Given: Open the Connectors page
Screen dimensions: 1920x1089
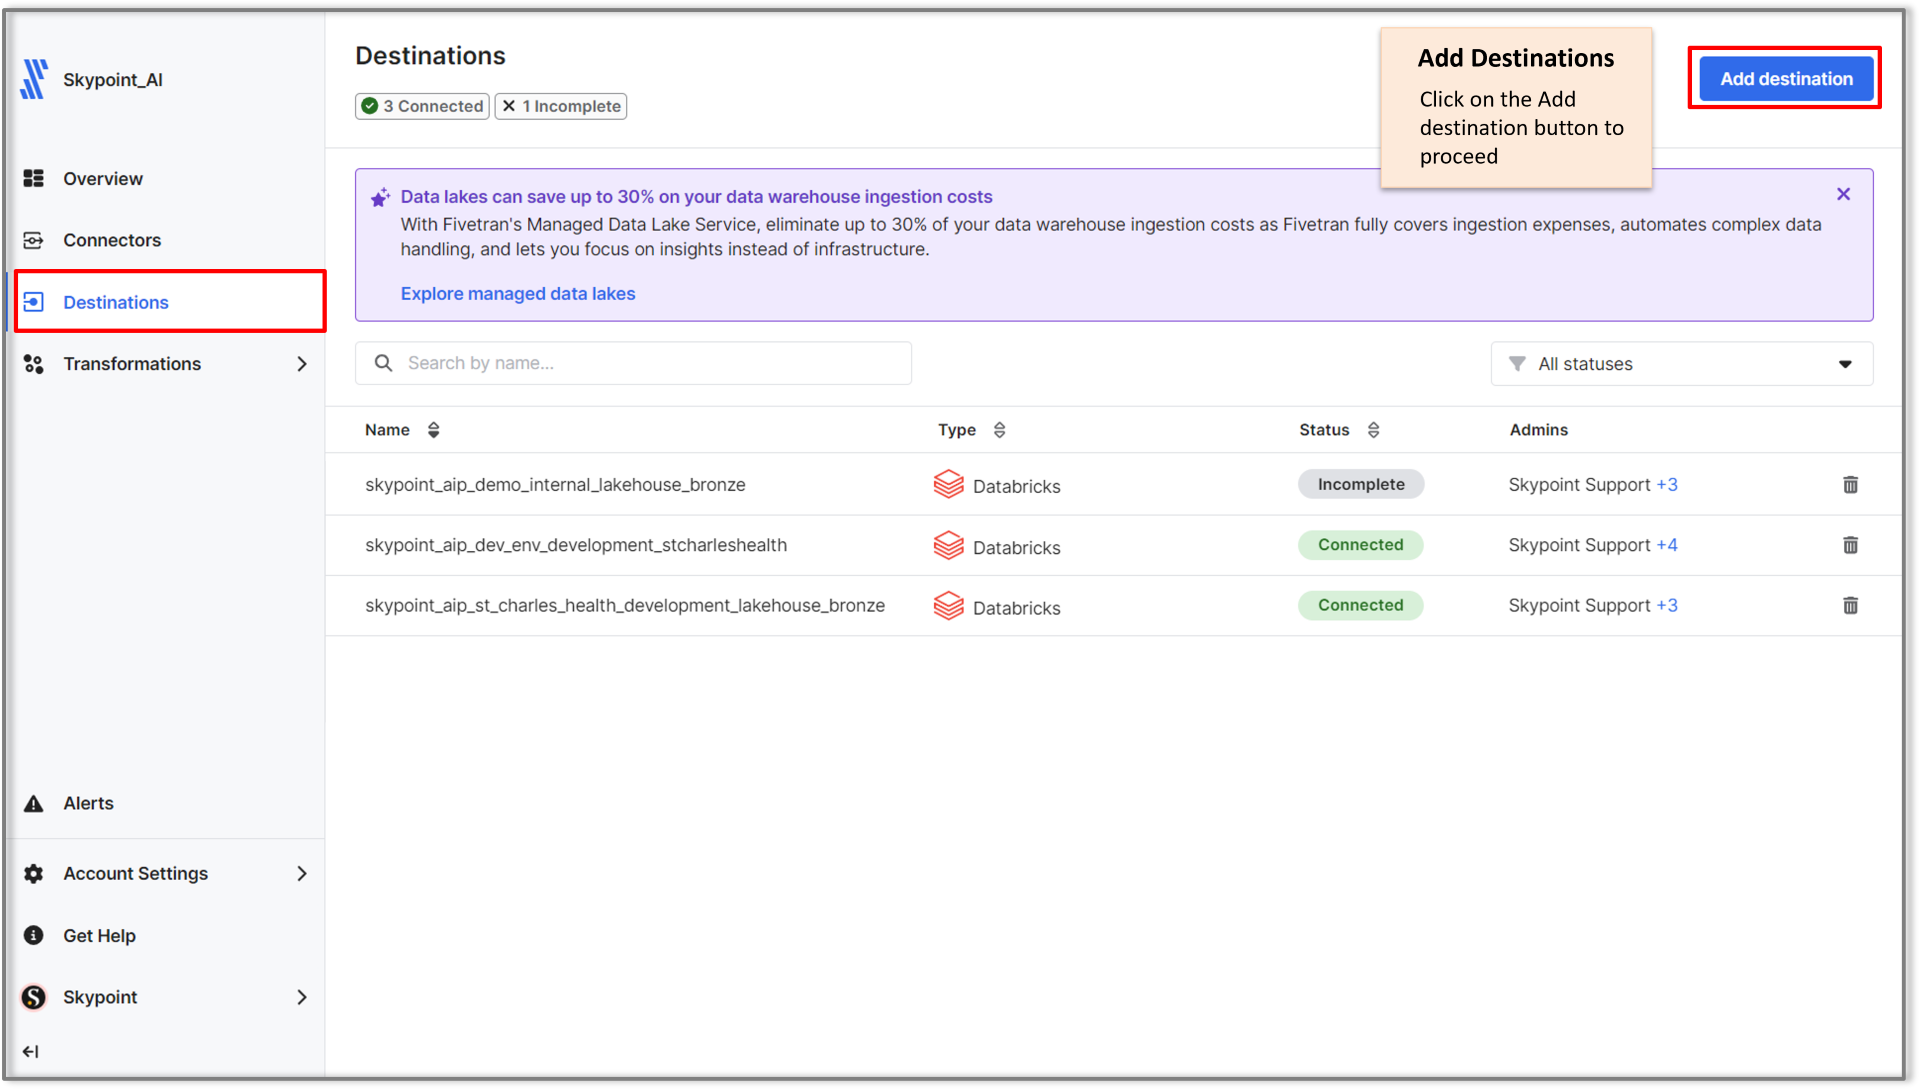Looking at the screenshot, I should point(111,240).
